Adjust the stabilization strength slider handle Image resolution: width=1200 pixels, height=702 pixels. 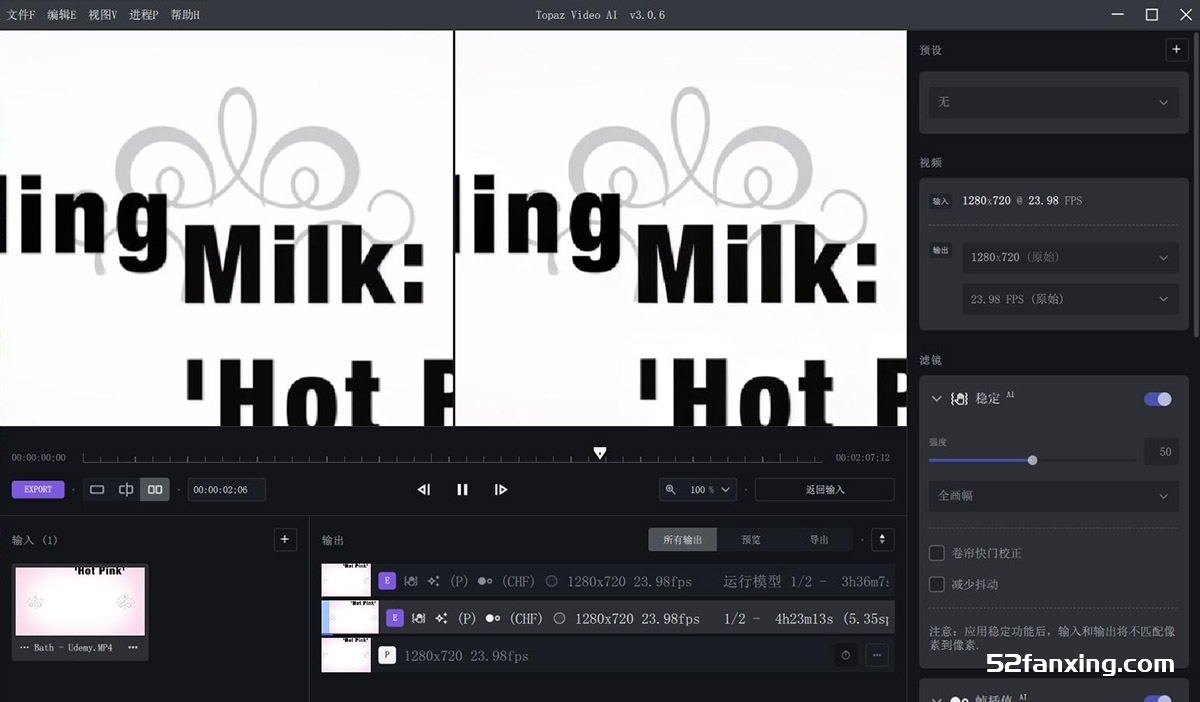tap(1033, 460)
